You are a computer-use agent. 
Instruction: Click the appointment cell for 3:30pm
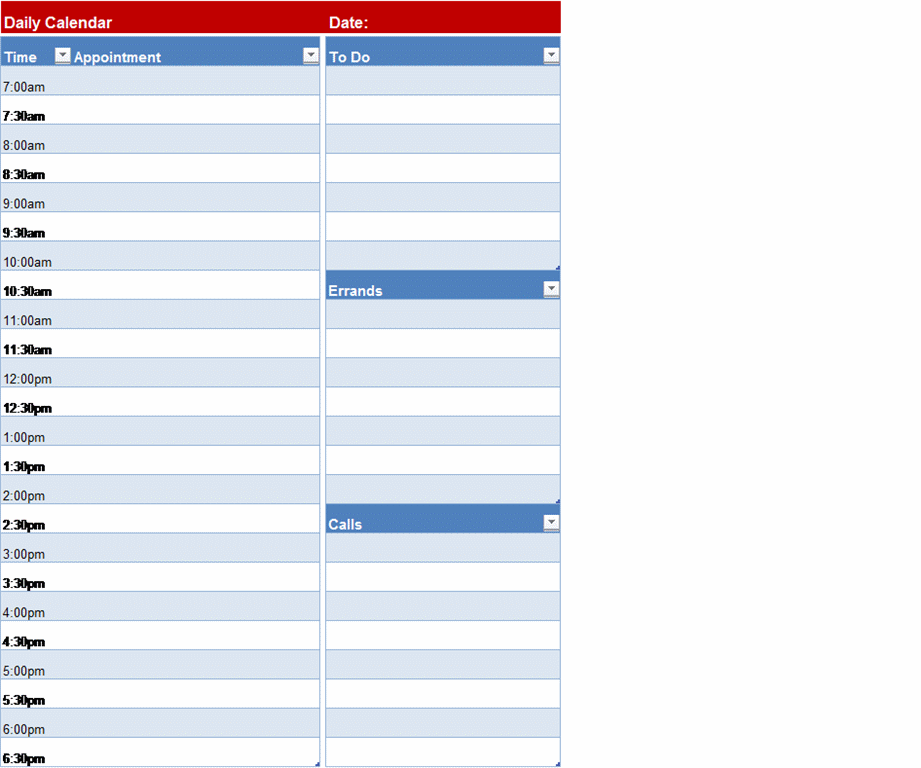coord(196,577)
